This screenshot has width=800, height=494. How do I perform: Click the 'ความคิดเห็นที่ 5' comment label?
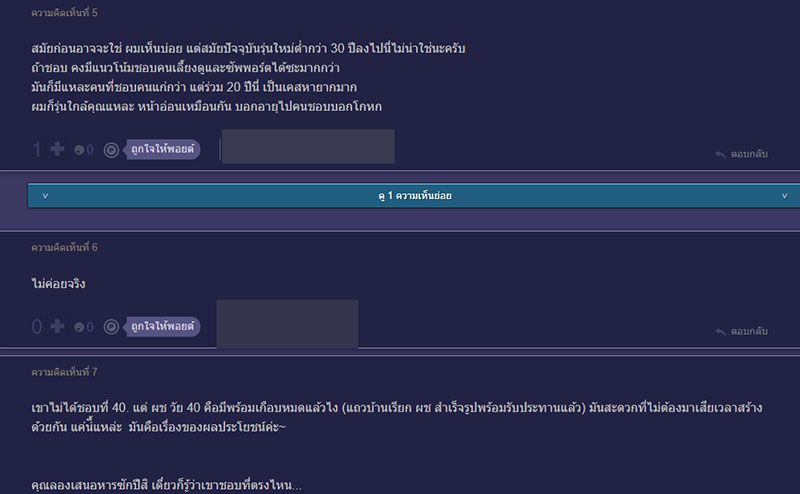click(64, 13)
